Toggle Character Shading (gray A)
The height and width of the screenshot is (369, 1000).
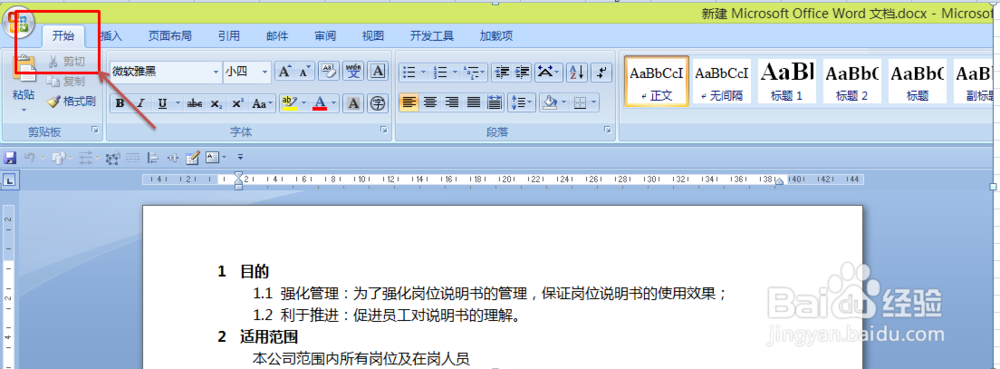tap(354, 103)
